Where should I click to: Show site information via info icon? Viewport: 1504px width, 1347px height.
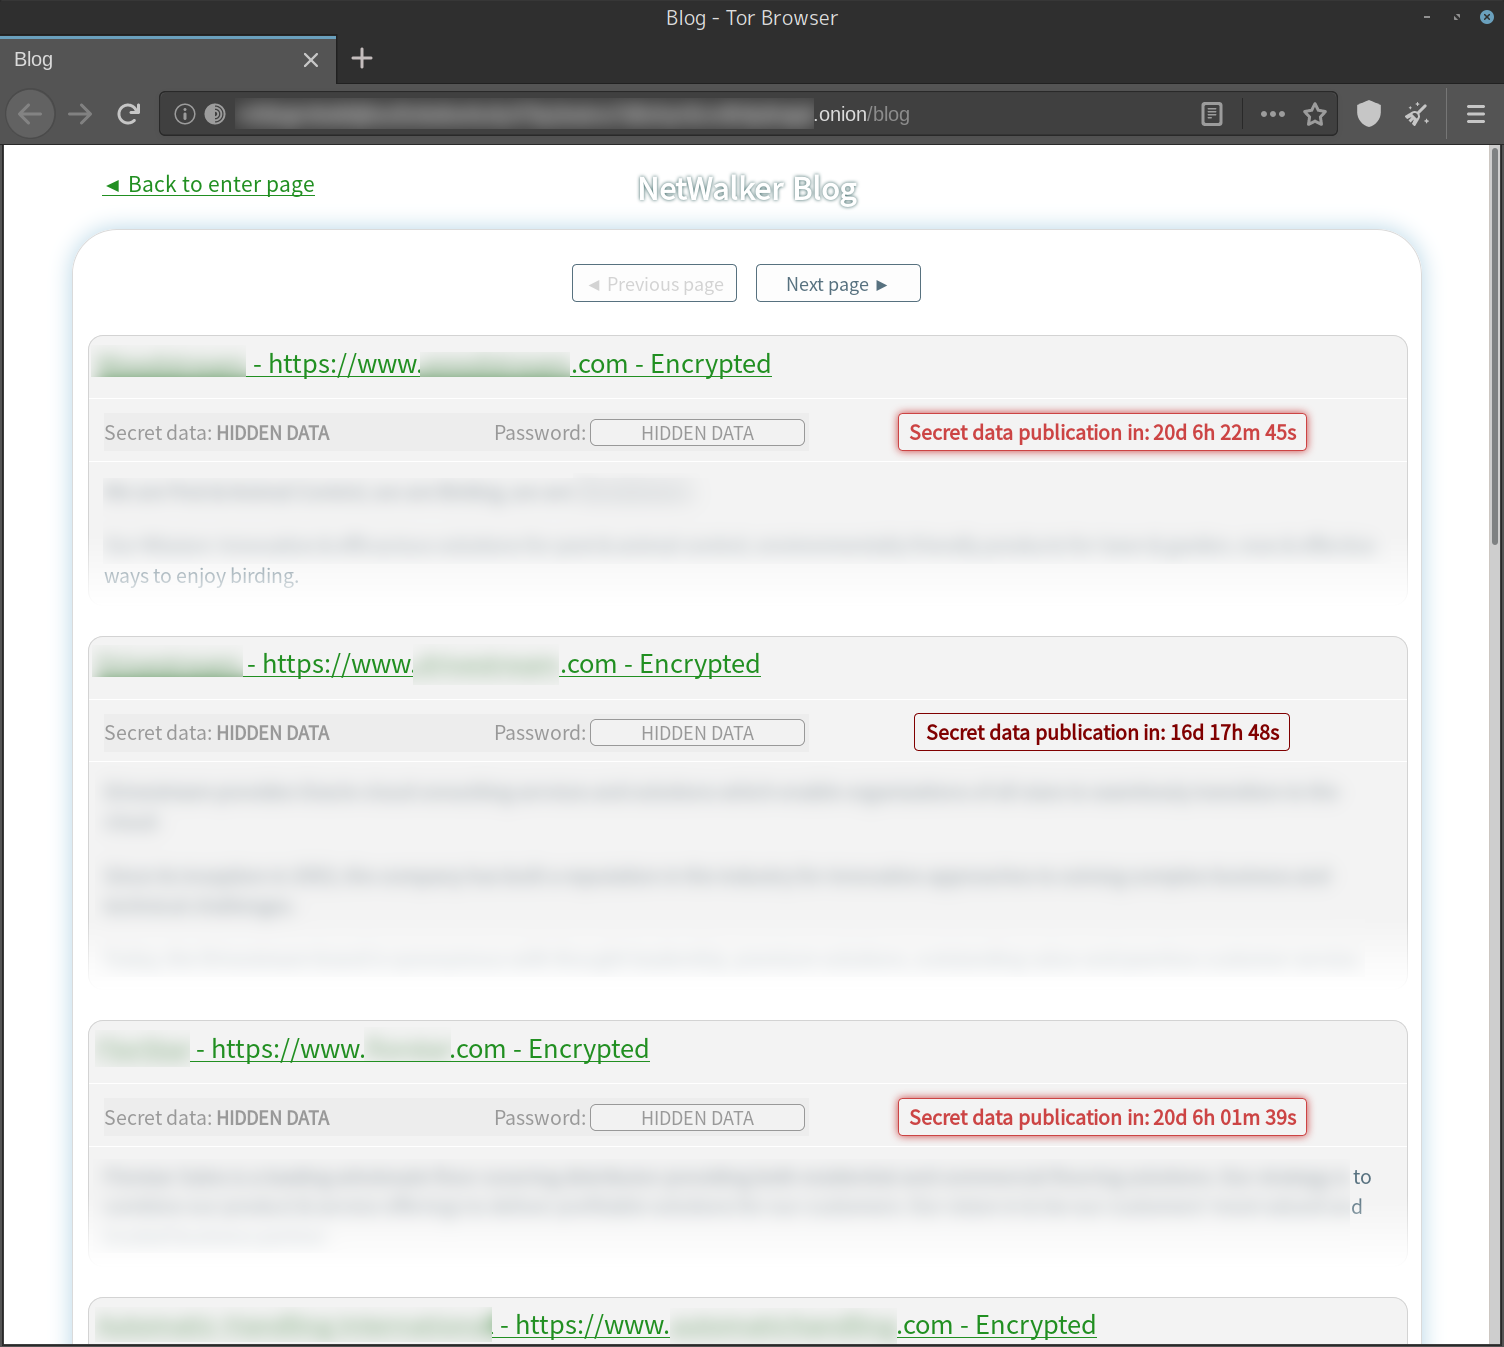[x=184, y=114]
